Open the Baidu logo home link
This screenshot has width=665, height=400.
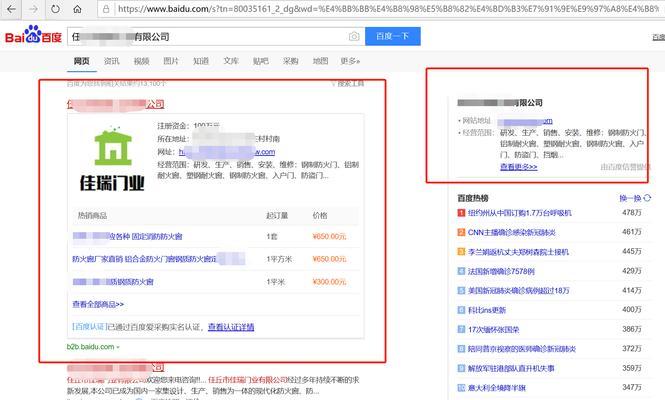[33, 35]
